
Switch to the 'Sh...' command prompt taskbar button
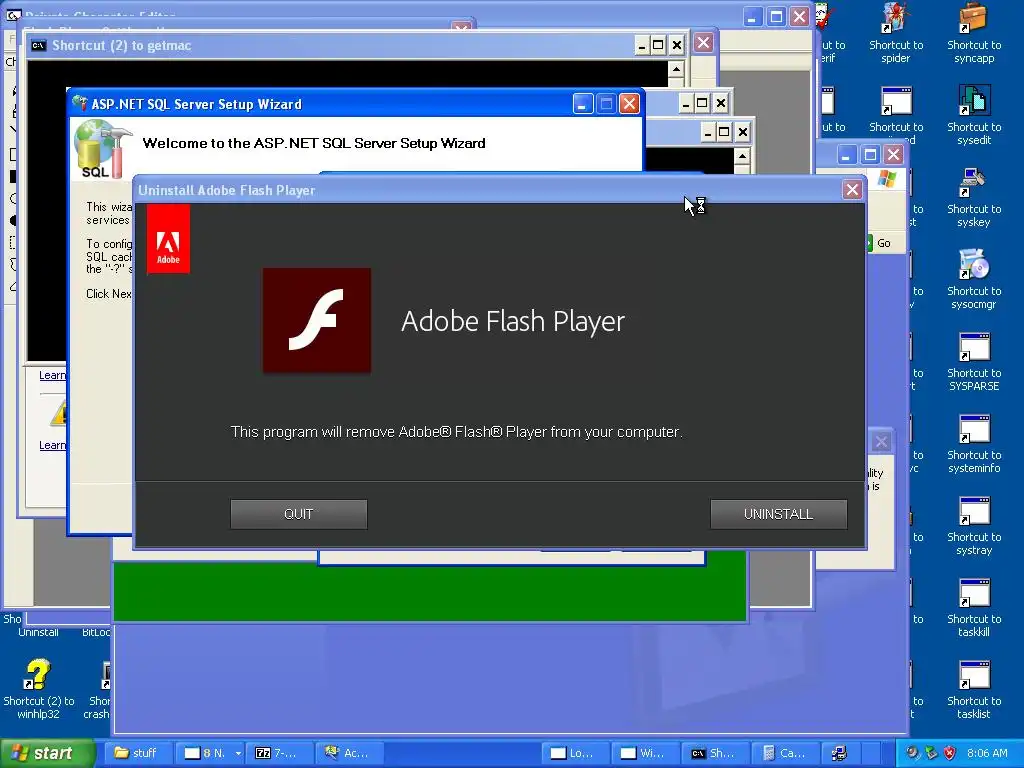click(716, 754)
